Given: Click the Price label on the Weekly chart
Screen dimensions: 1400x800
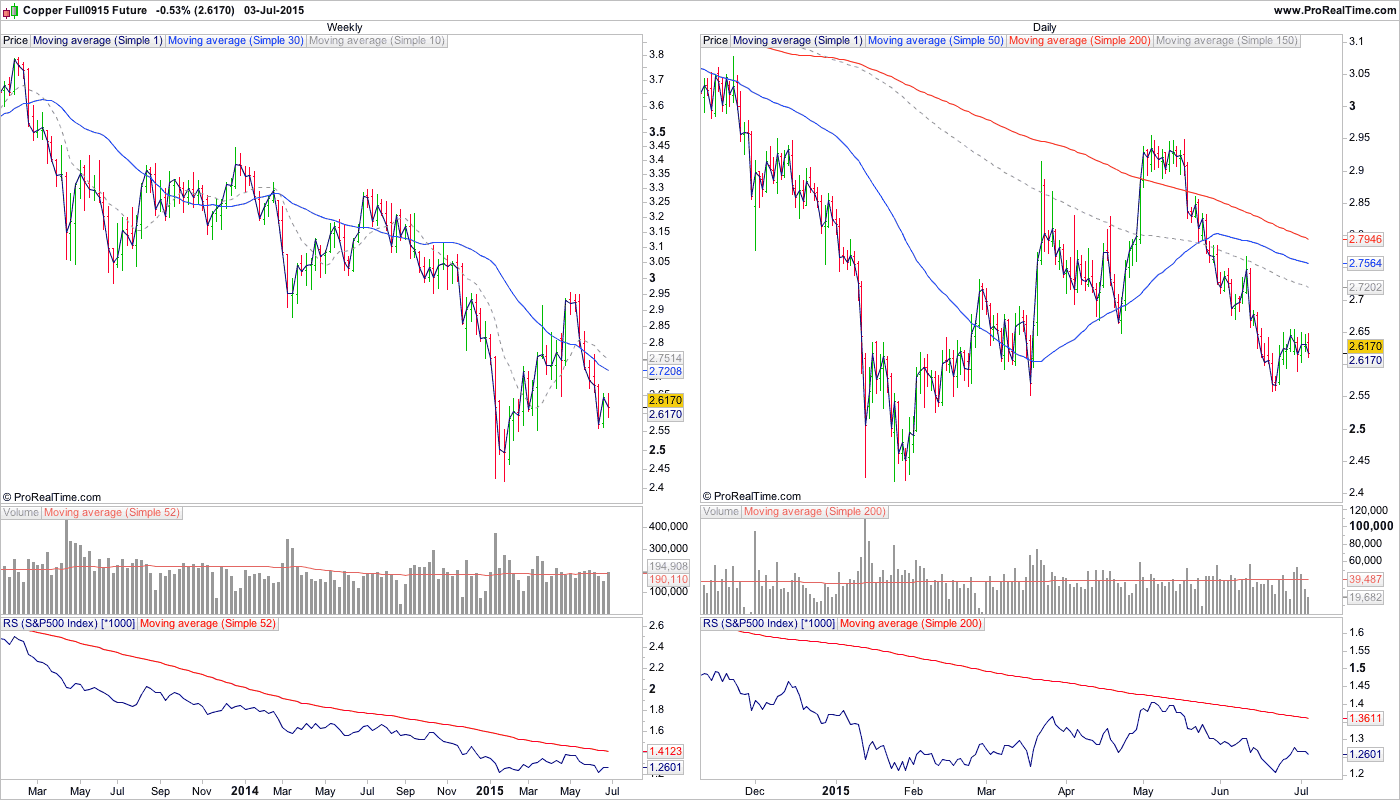Looking at the screenshot, I should click(16, 41).
